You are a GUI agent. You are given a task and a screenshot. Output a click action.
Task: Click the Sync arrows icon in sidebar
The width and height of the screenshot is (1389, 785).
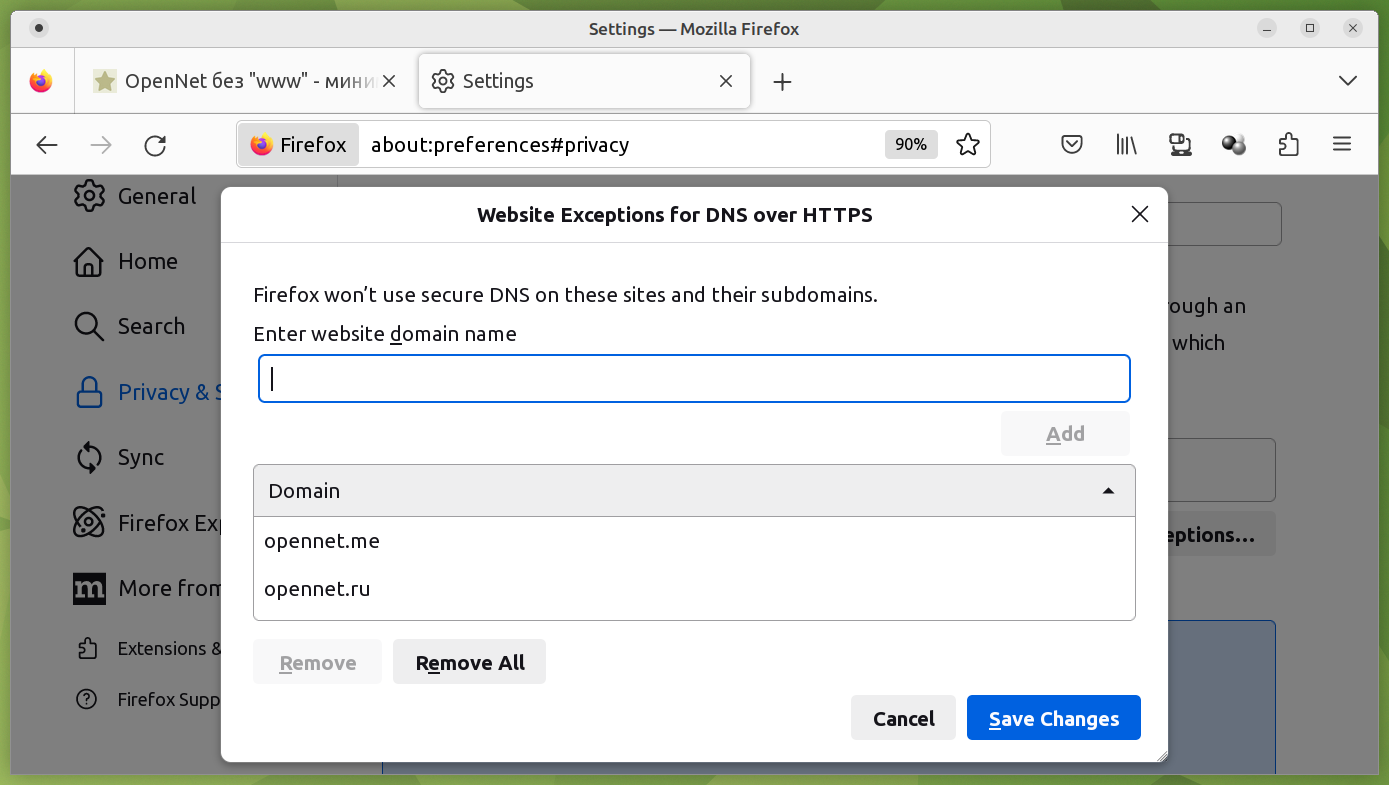[x=89, y=457]
